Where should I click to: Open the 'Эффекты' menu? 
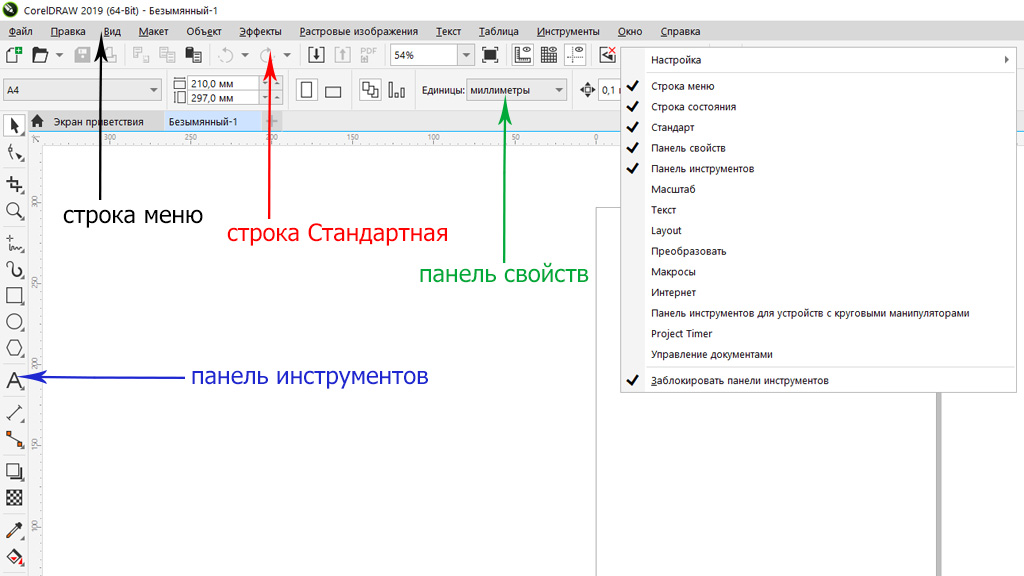coord(260,32)
